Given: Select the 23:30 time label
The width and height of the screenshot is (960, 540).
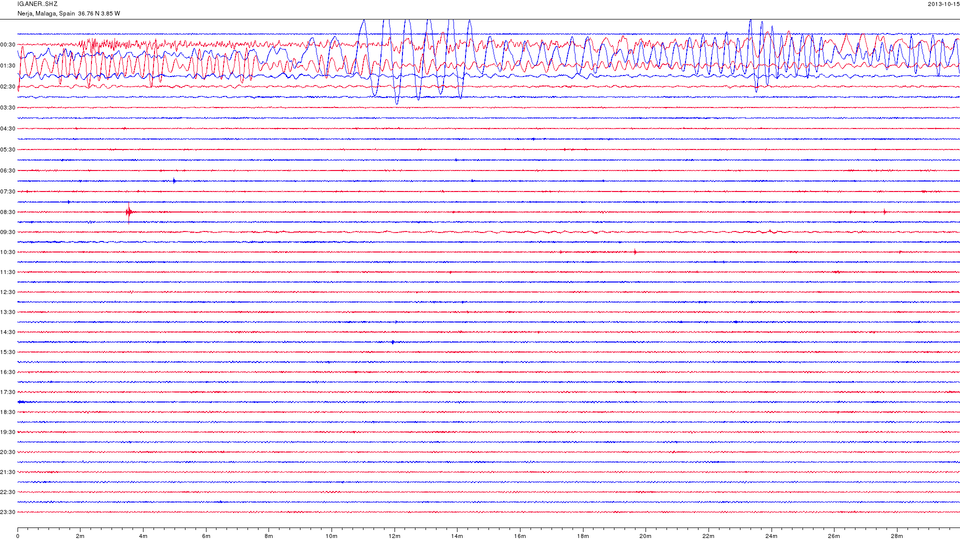Looking at the screenshot, I should point(8,512).
